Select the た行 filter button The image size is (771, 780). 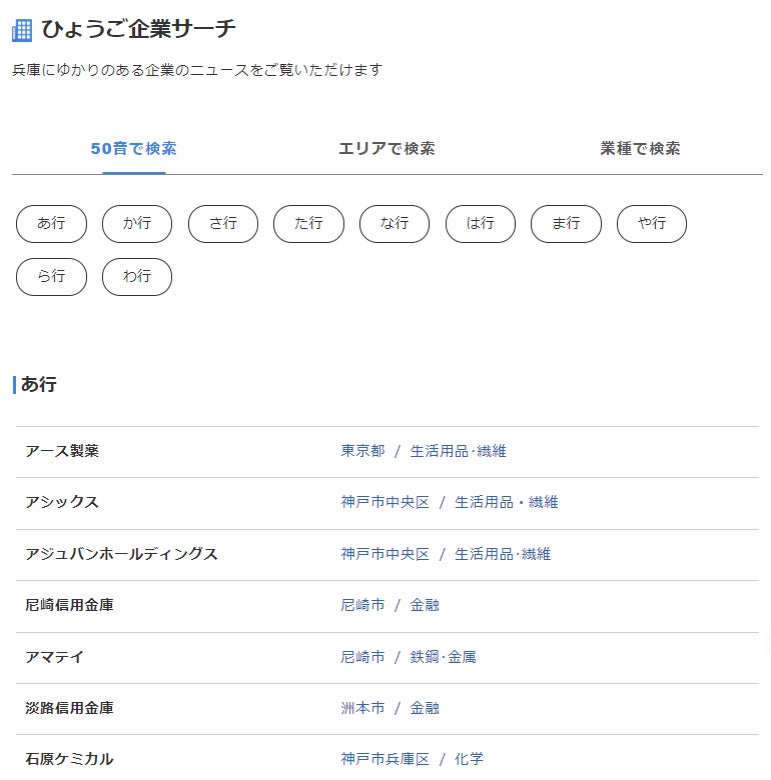point(308,223)
